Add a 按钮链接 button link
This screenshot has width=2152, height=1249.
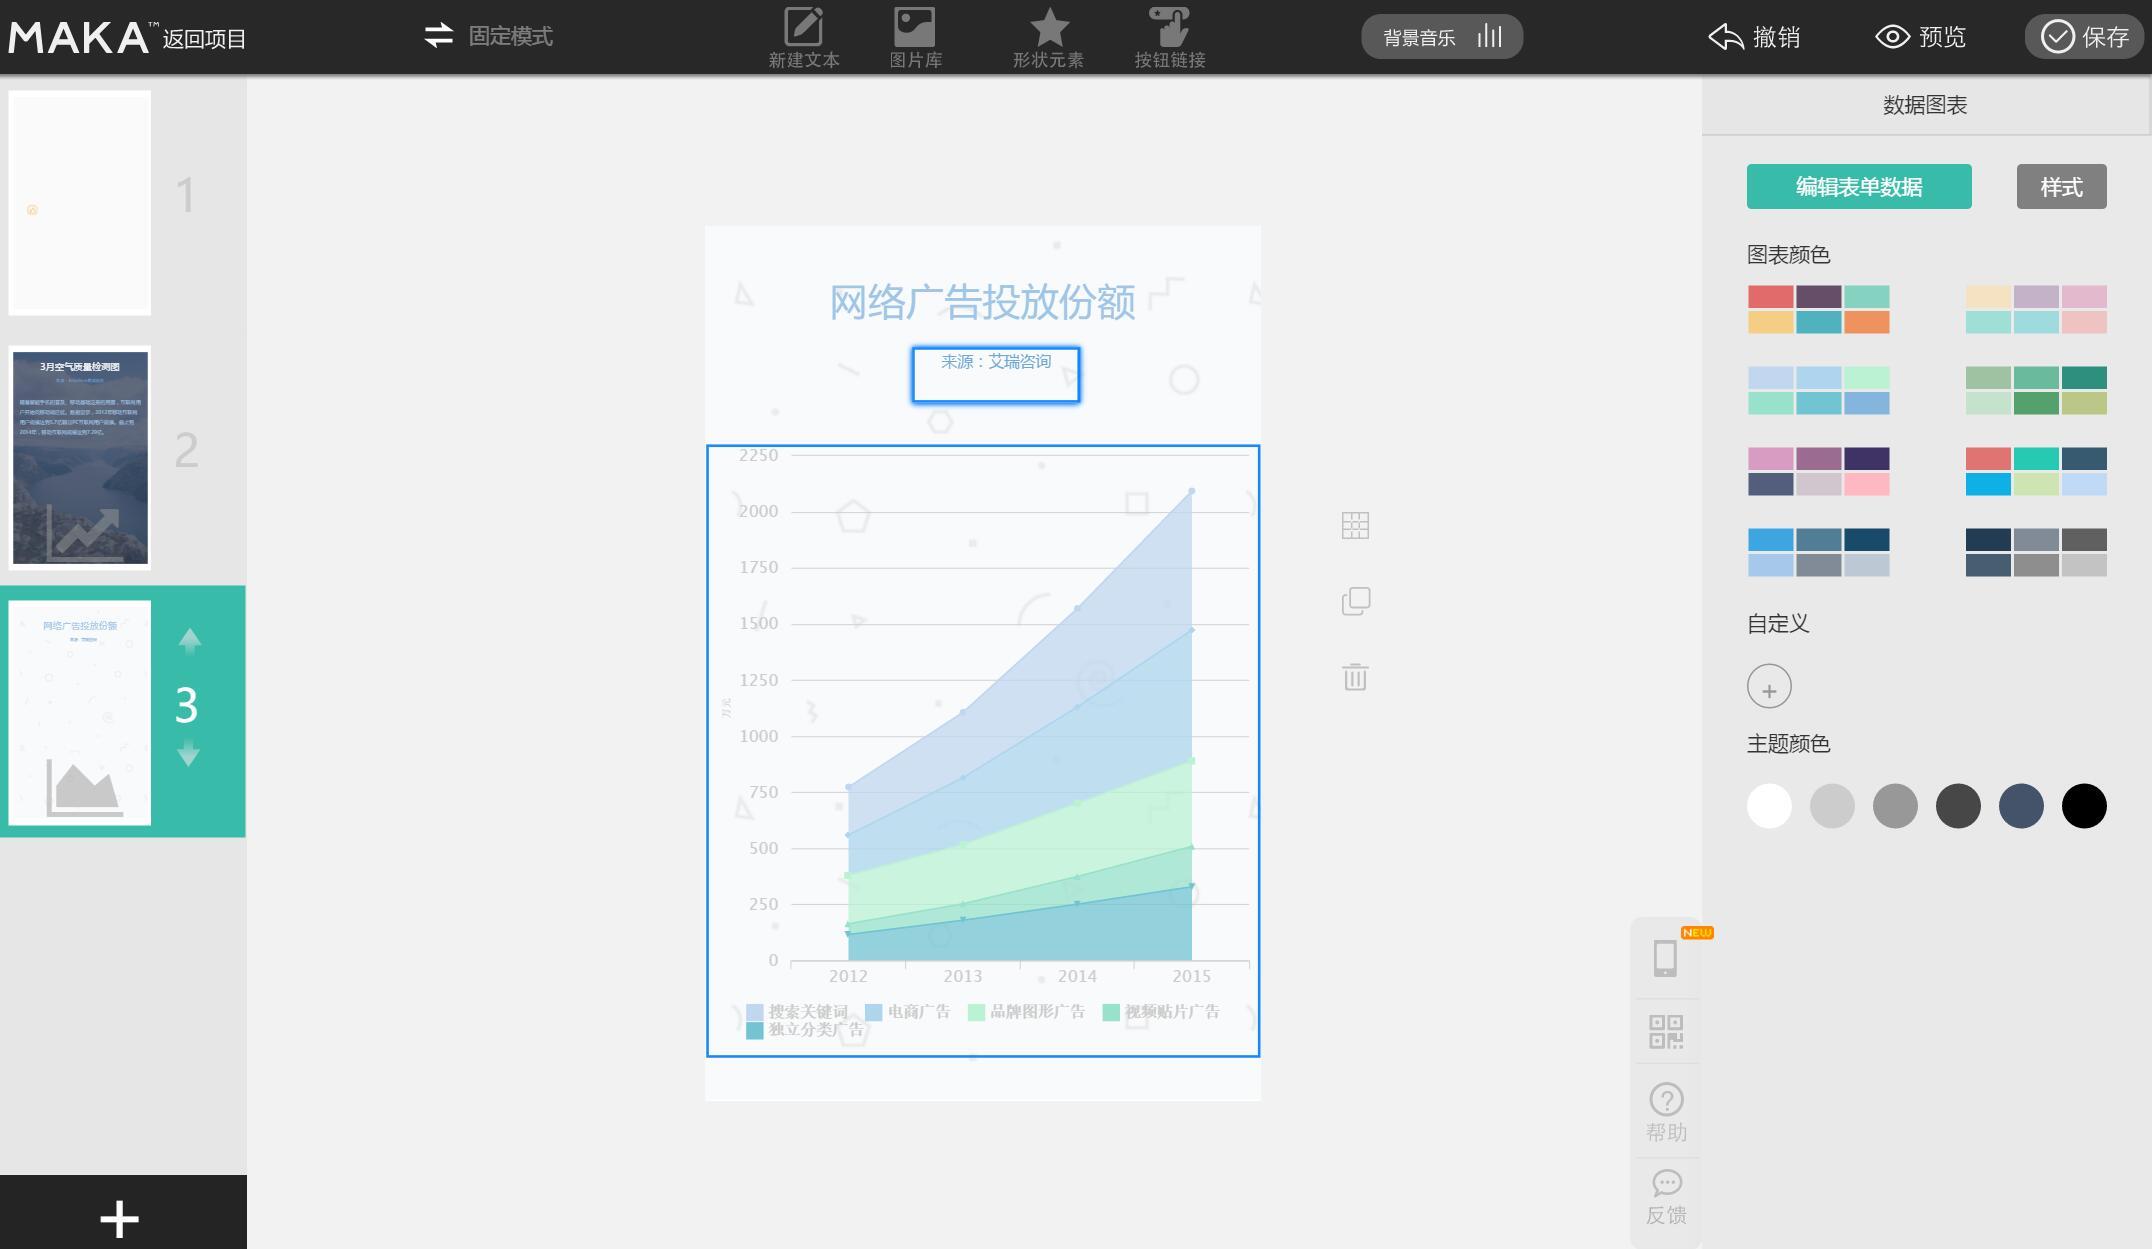click(1170, 38)
